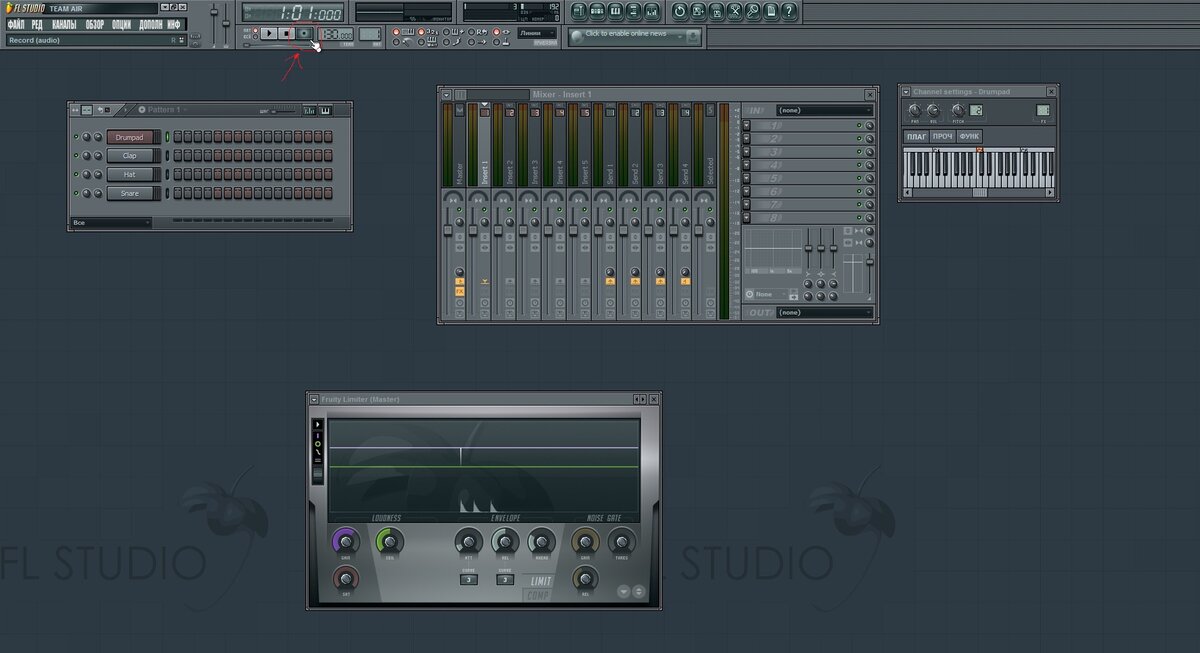Open mixer effect slot 8 arrow menu

[746, 217]
